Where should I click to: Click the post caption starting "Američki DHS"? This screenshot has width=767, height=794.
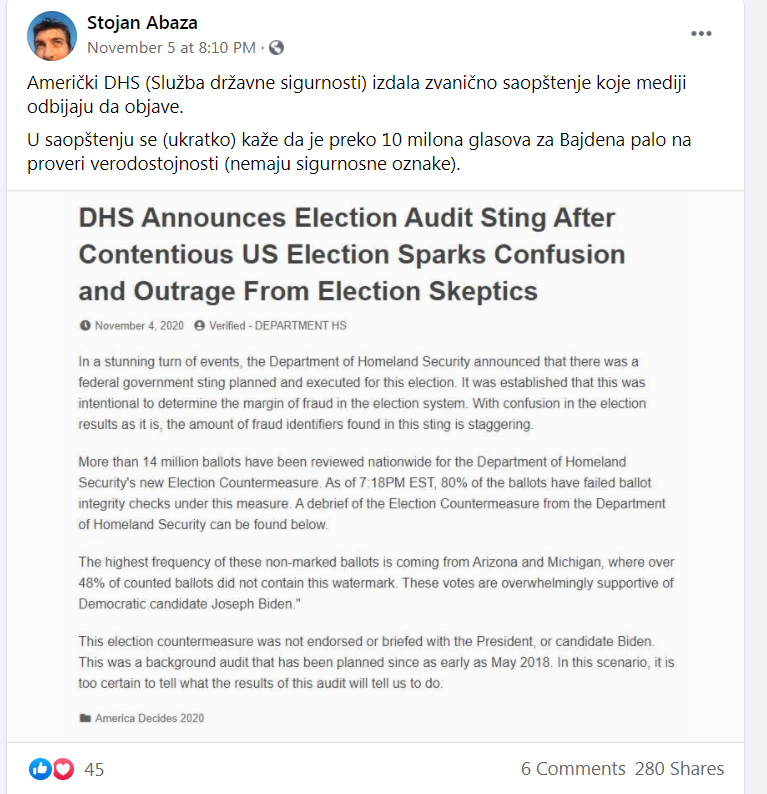point(355,93)
